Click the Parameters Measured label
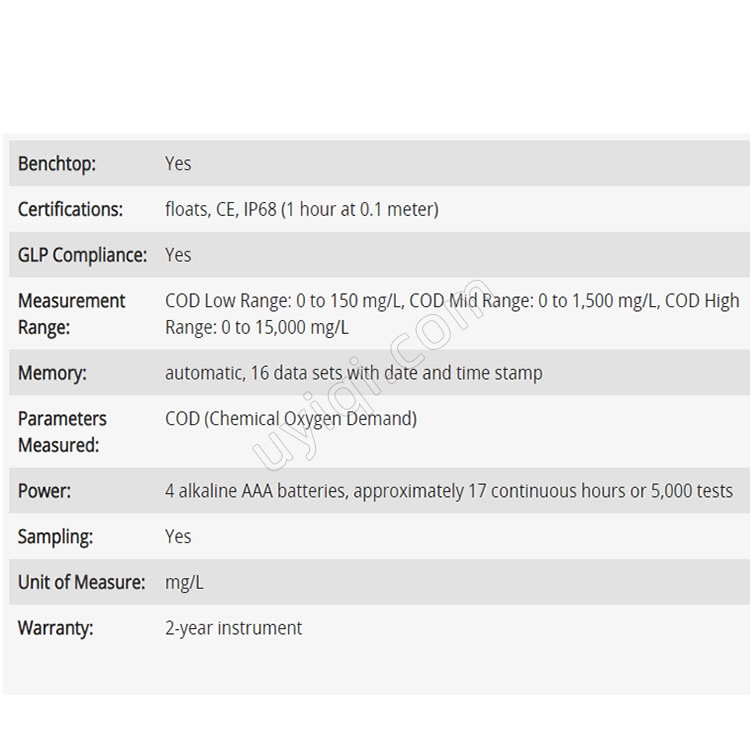The width and height of the screenshot is (750, 750). tap(62, 432)
